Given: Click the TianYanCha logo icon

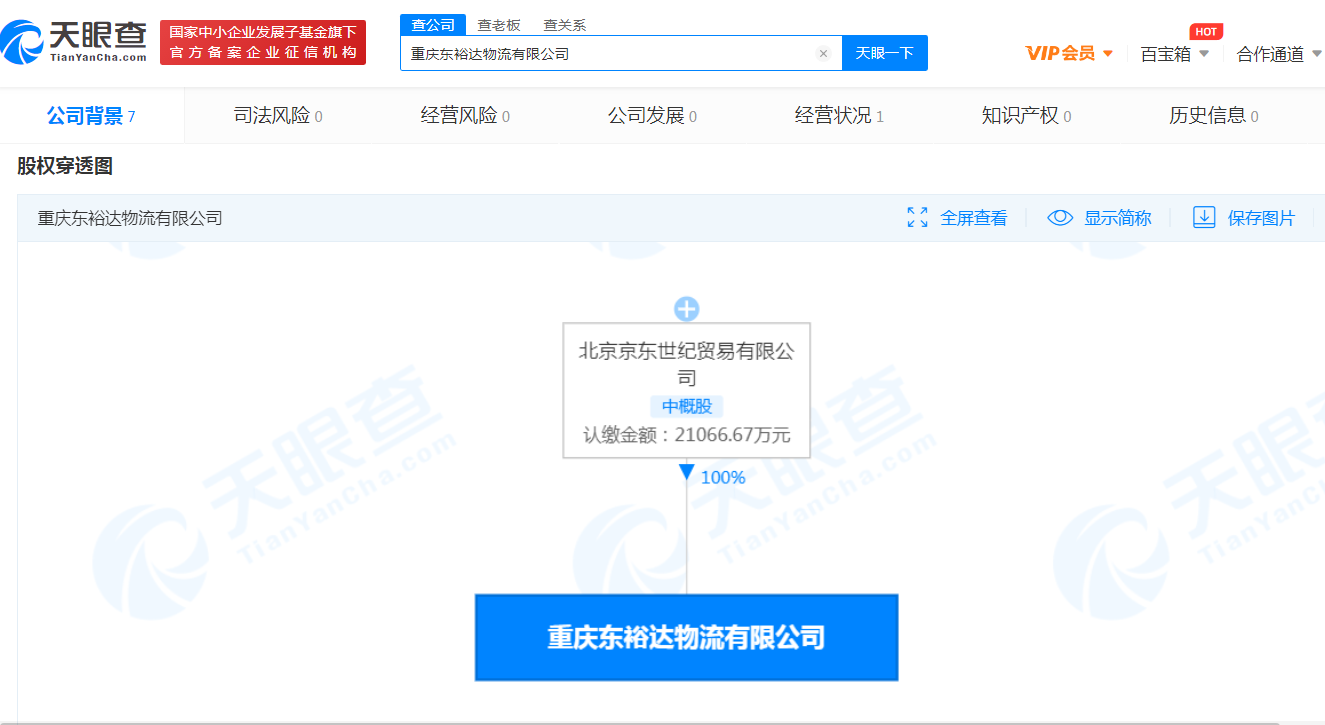Looking at the screenshot, I should click(21, 42).
